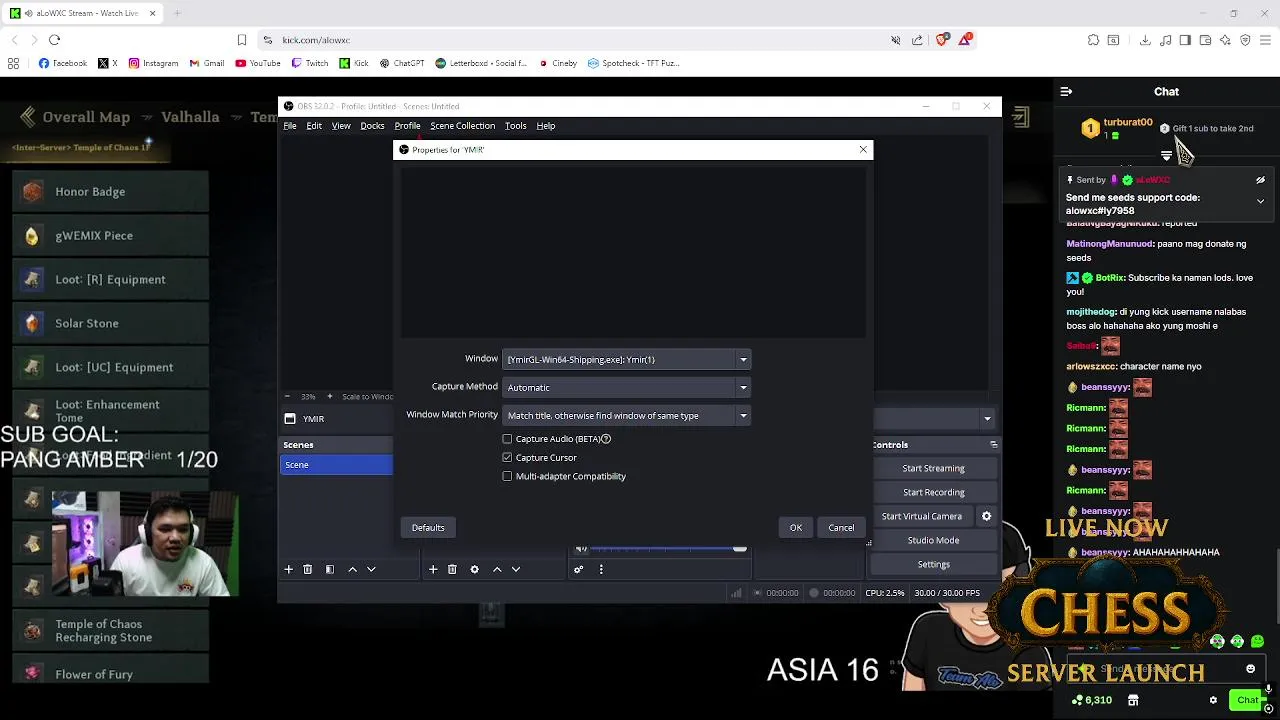Move the source down in list
Viewport: 1280px width, 720px height.
coord(516,569)
